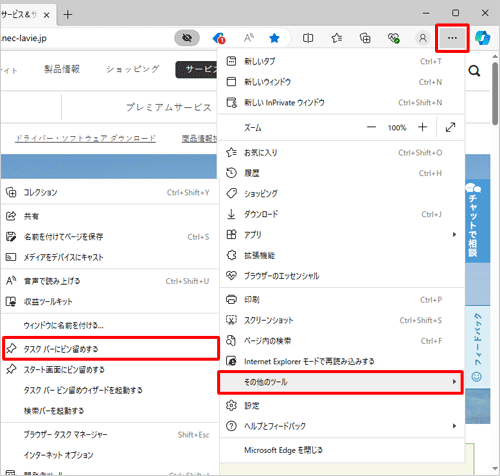Open インターネット オプション
This screenshot has width=500, height=476.
coord(109,455)
